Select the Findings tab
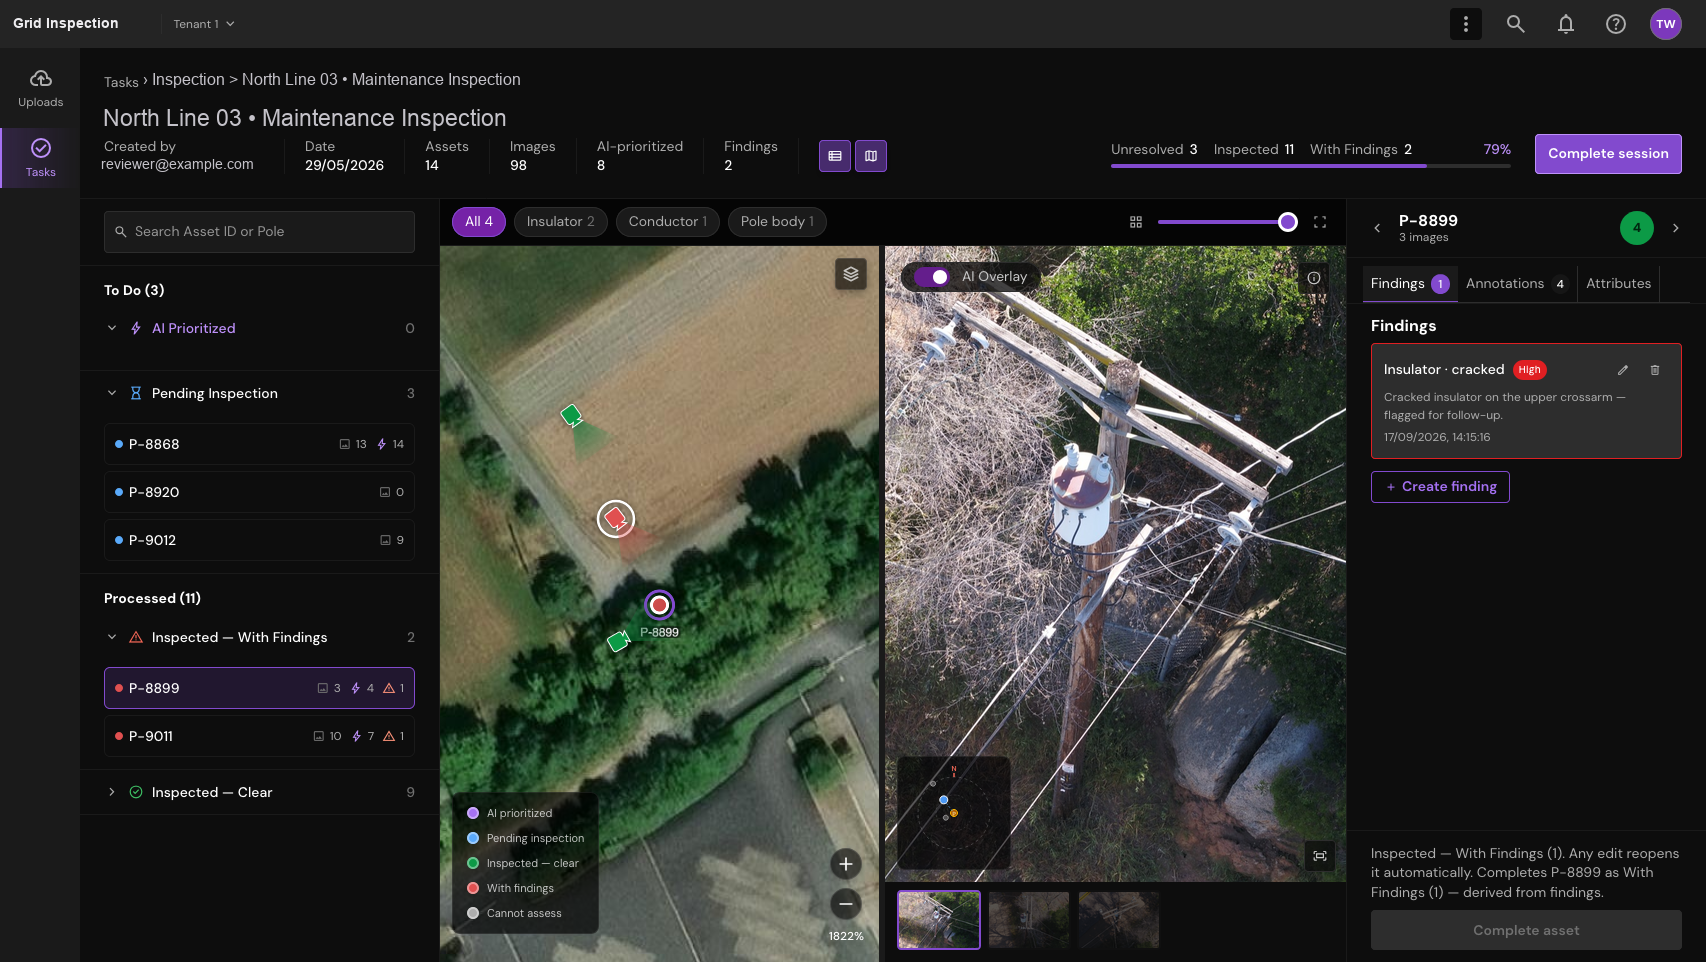The height and width of the screenshot is (962, 1706). (x=1410, y=284)
